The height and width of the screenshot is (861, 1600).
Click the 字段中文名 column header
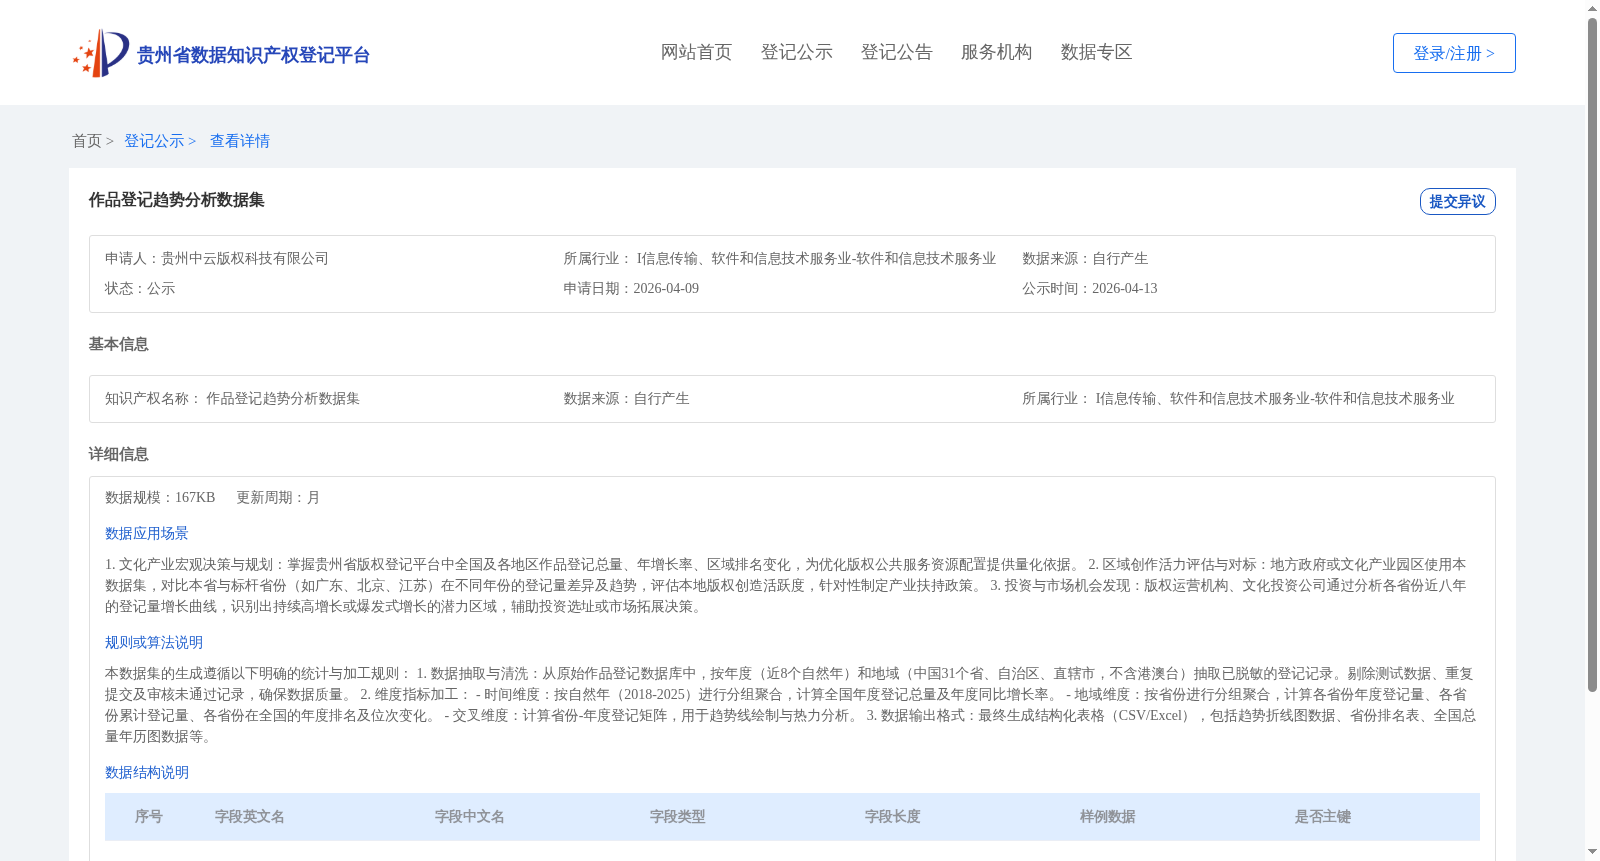tap(470, 816)
